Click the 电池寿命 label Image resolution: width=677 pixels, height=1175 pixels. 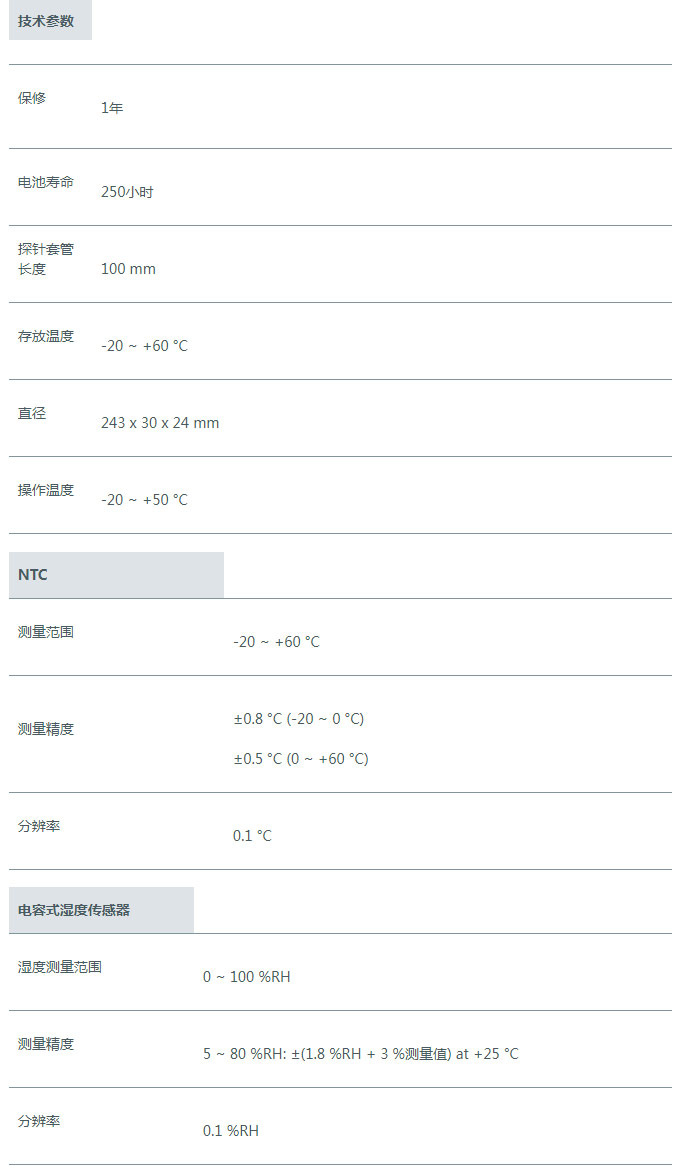tap(46, 182)
